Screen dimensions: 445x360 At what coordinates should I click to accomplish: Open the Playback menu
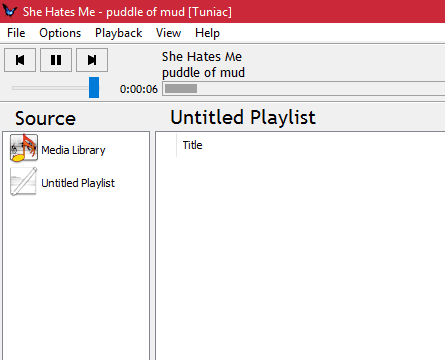[x=119, y=33]
